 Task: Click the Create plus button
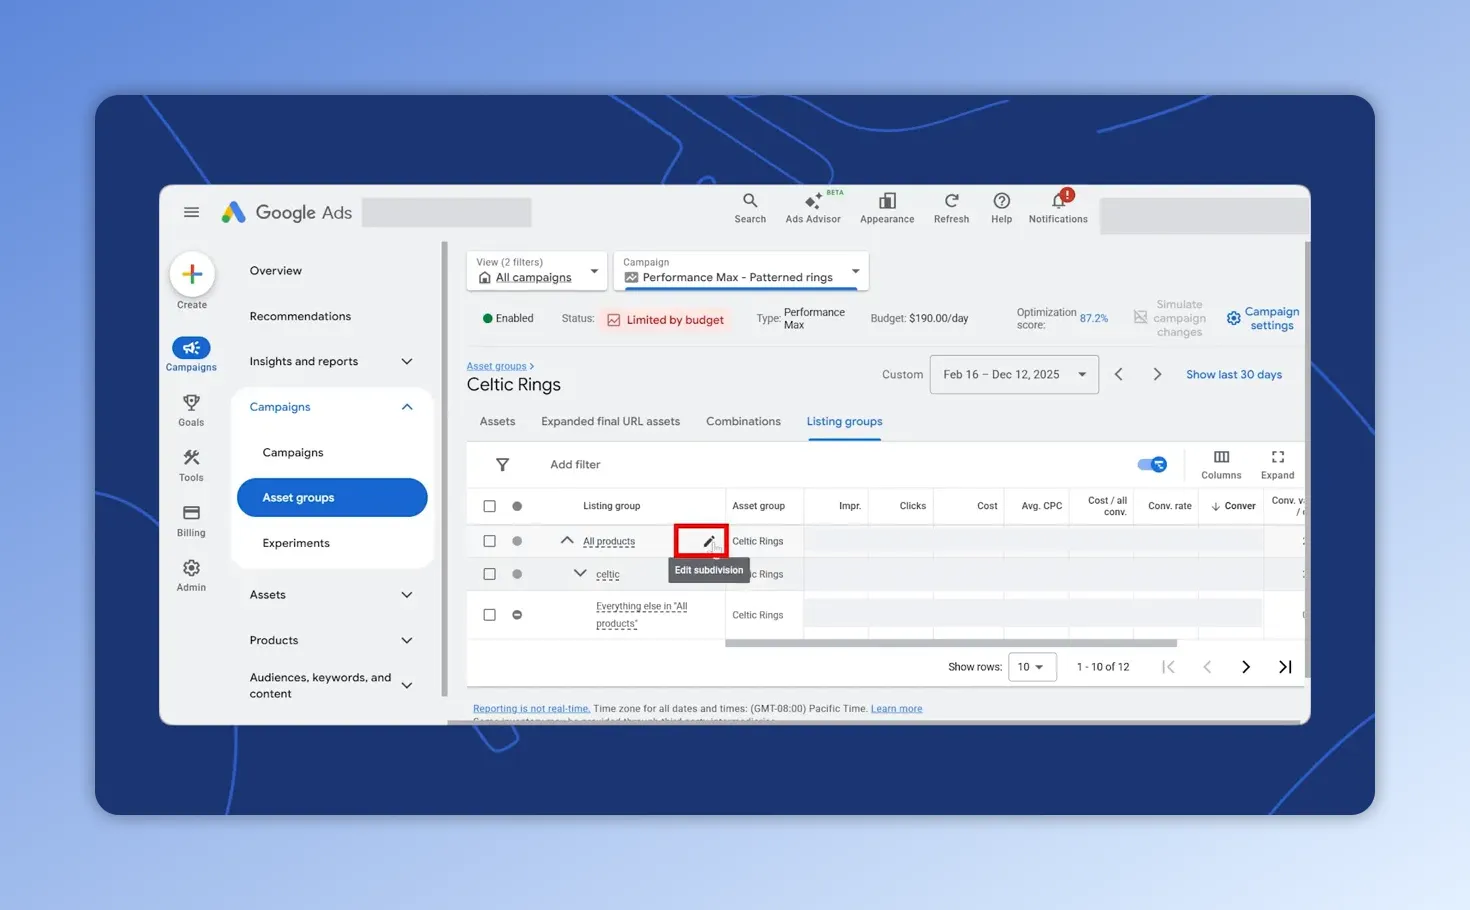click(192, 274)
